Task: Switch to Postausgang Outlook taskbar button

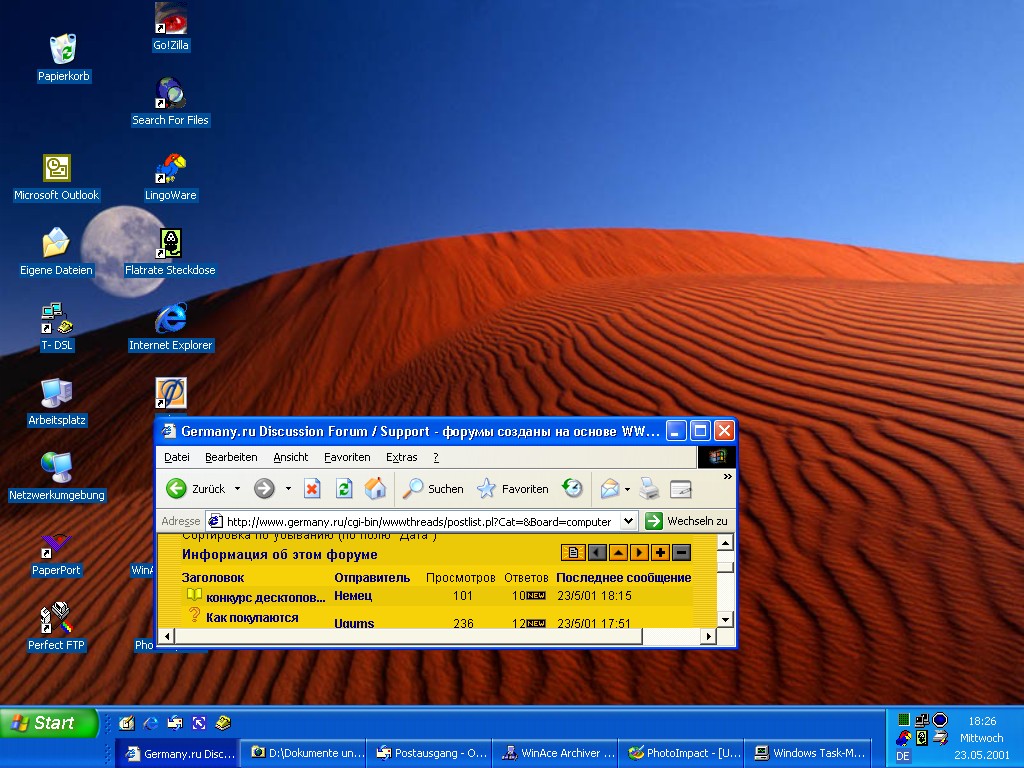Action: tap(430, 753)
